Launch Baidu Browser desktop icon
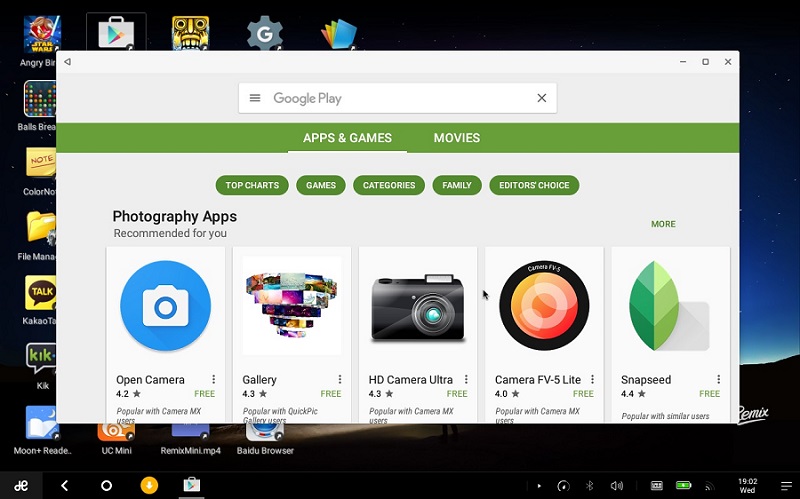This screenshot has width=800, height=499. click(265, 432)
